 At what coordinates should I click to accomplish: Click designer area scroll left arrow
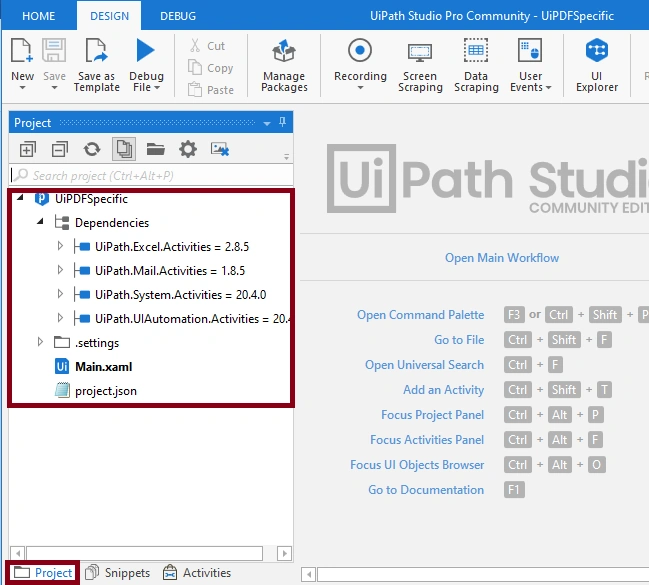308,575
